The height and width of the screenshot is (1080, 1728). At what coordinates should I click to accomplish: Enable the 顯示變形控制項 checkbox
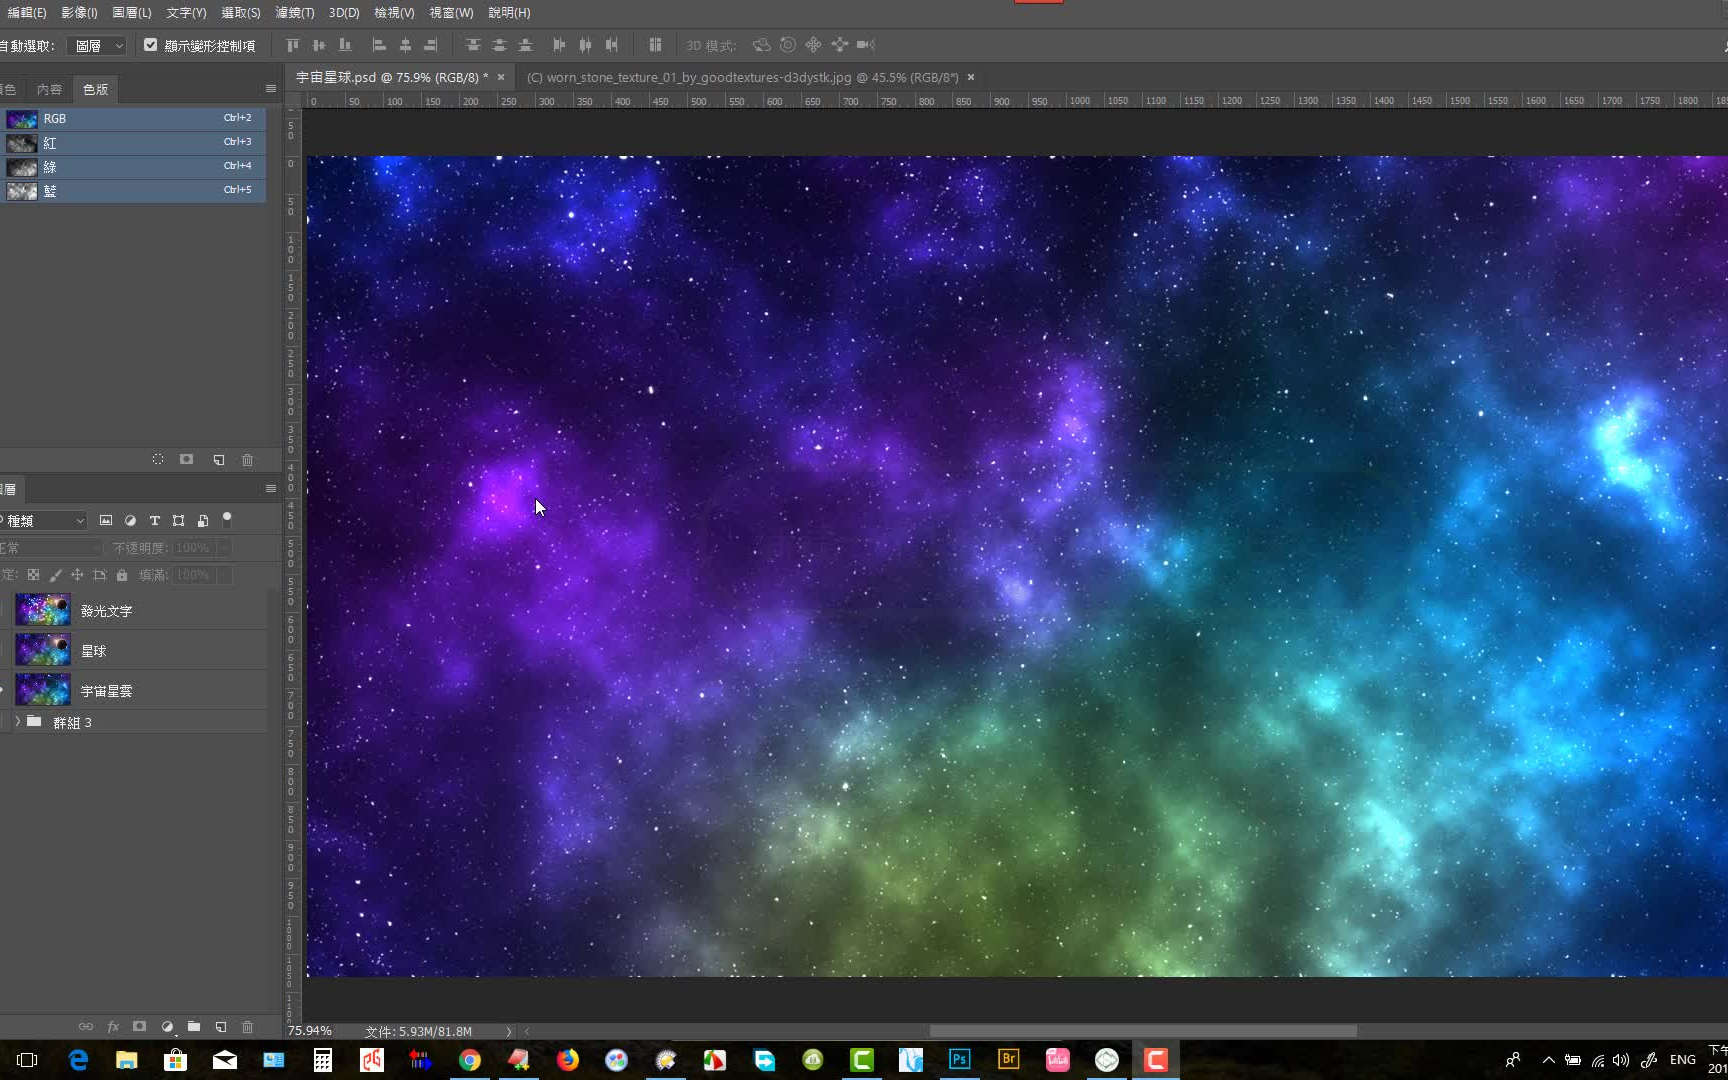tap(151, 44)
